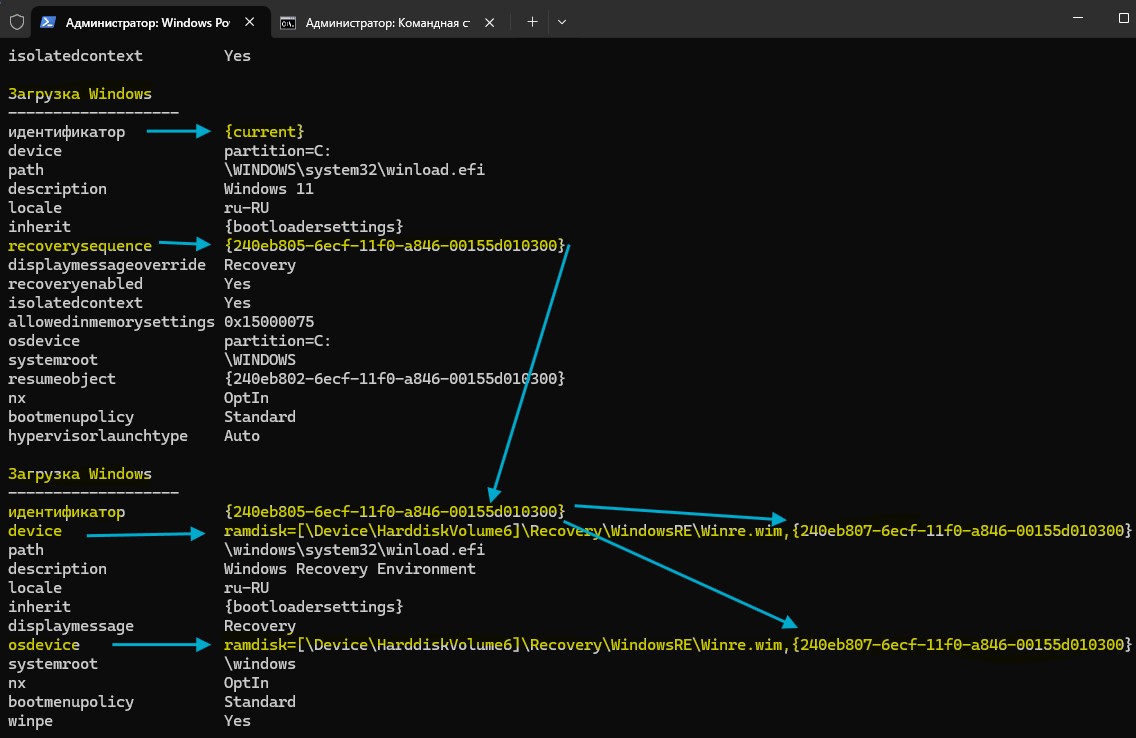This screenshot has height=738, width=1136.
Task: Click the {current} identifier value
Action: [x=264, y=132]
